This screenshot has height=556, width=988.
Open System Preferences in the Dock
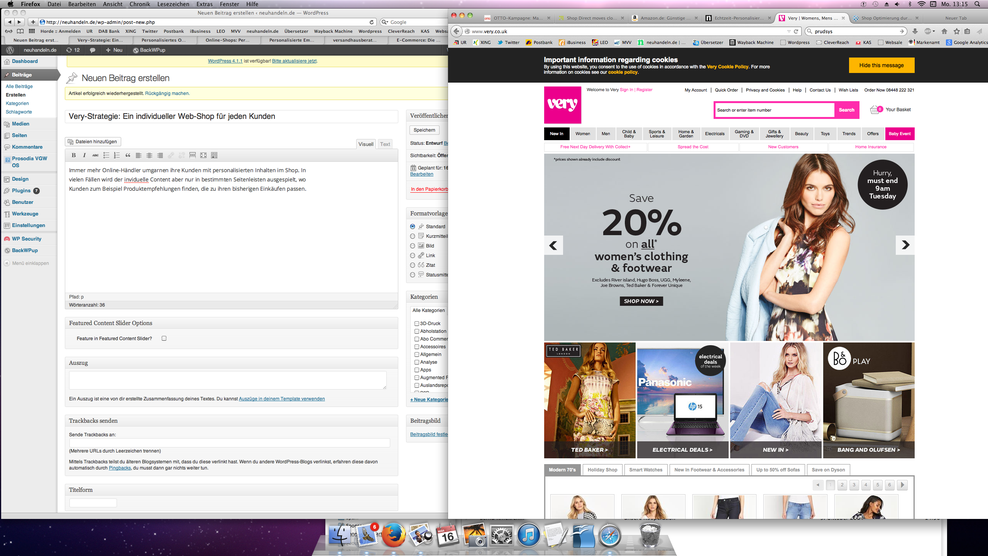coord(502,536)
